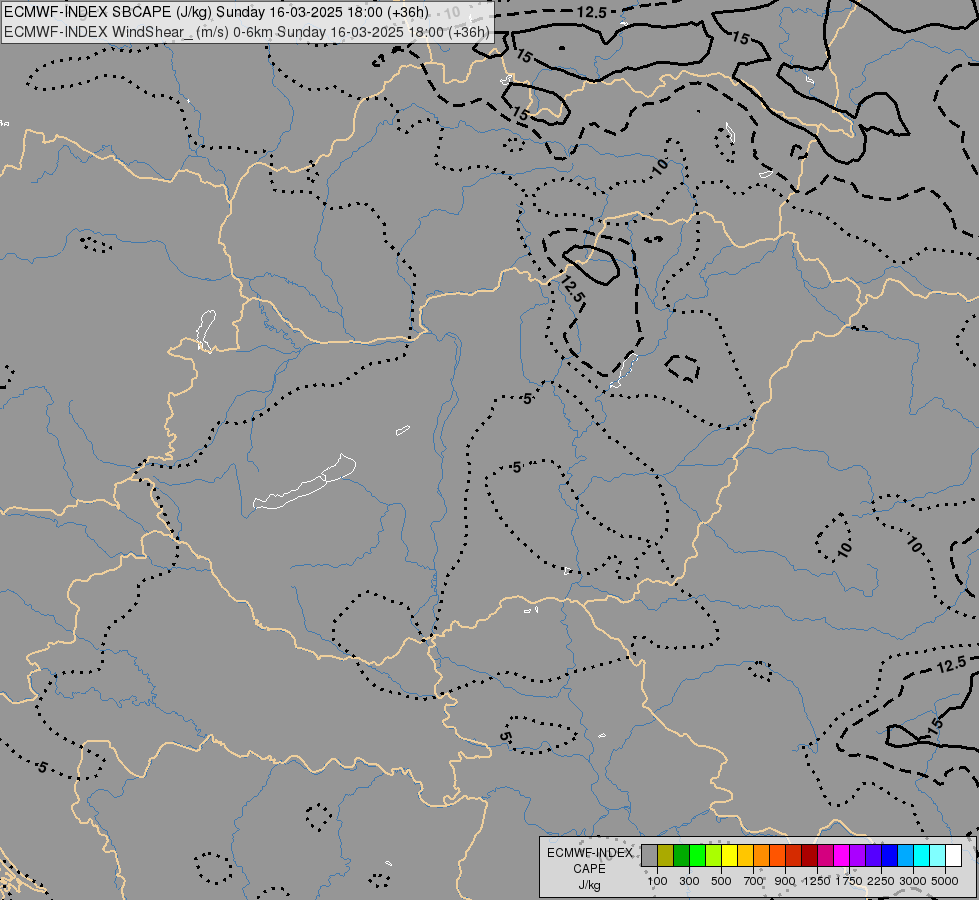Viewport: 979px width, 900px height.
Task: Pick the magenta legend swatch
Action: coord(842,855)
